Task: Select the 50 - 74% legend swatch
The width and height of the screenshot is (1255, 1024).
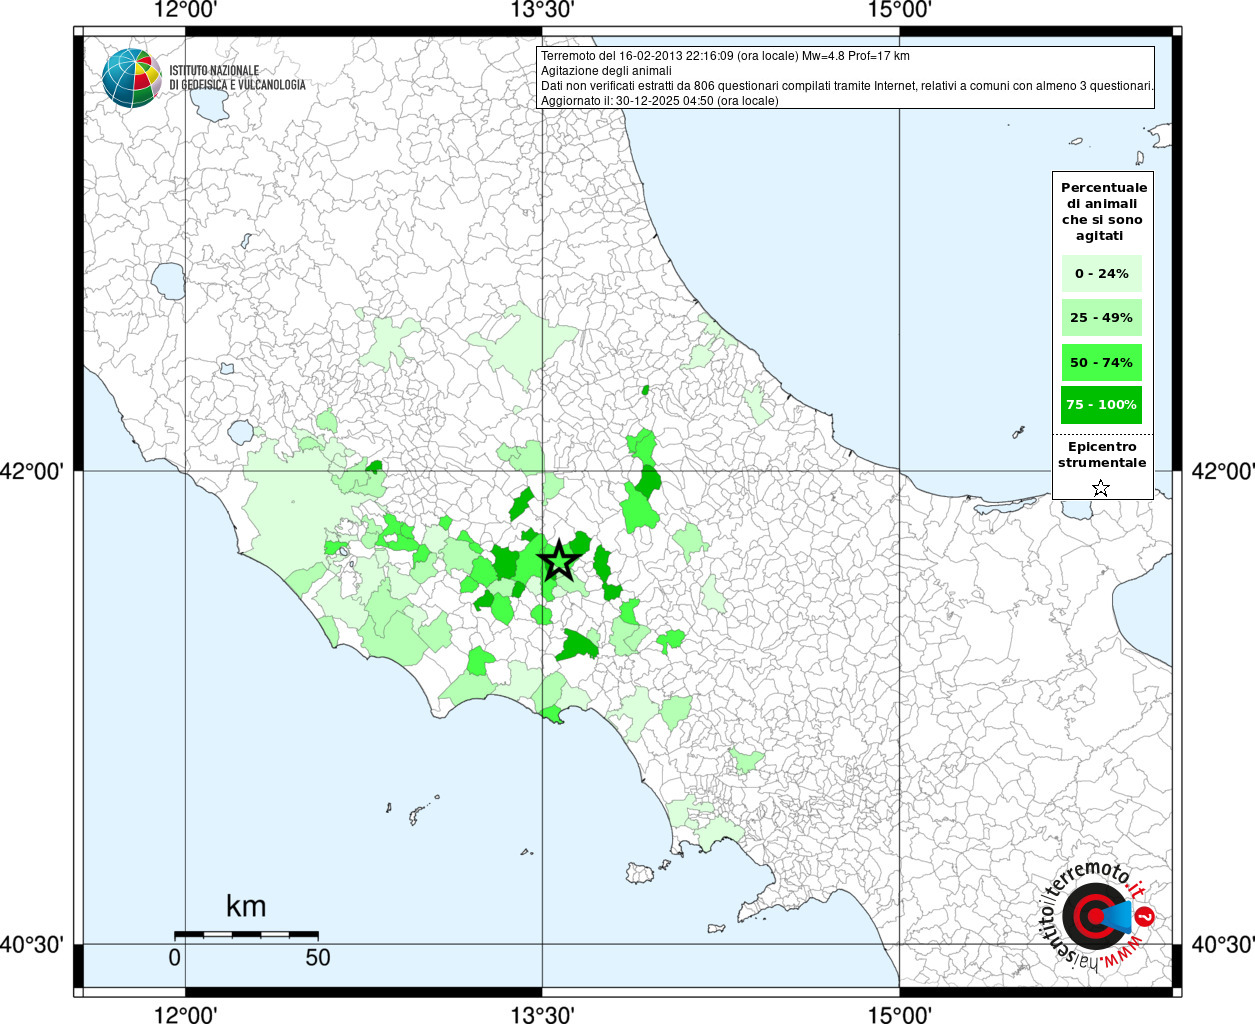Action: (1101, 362)
